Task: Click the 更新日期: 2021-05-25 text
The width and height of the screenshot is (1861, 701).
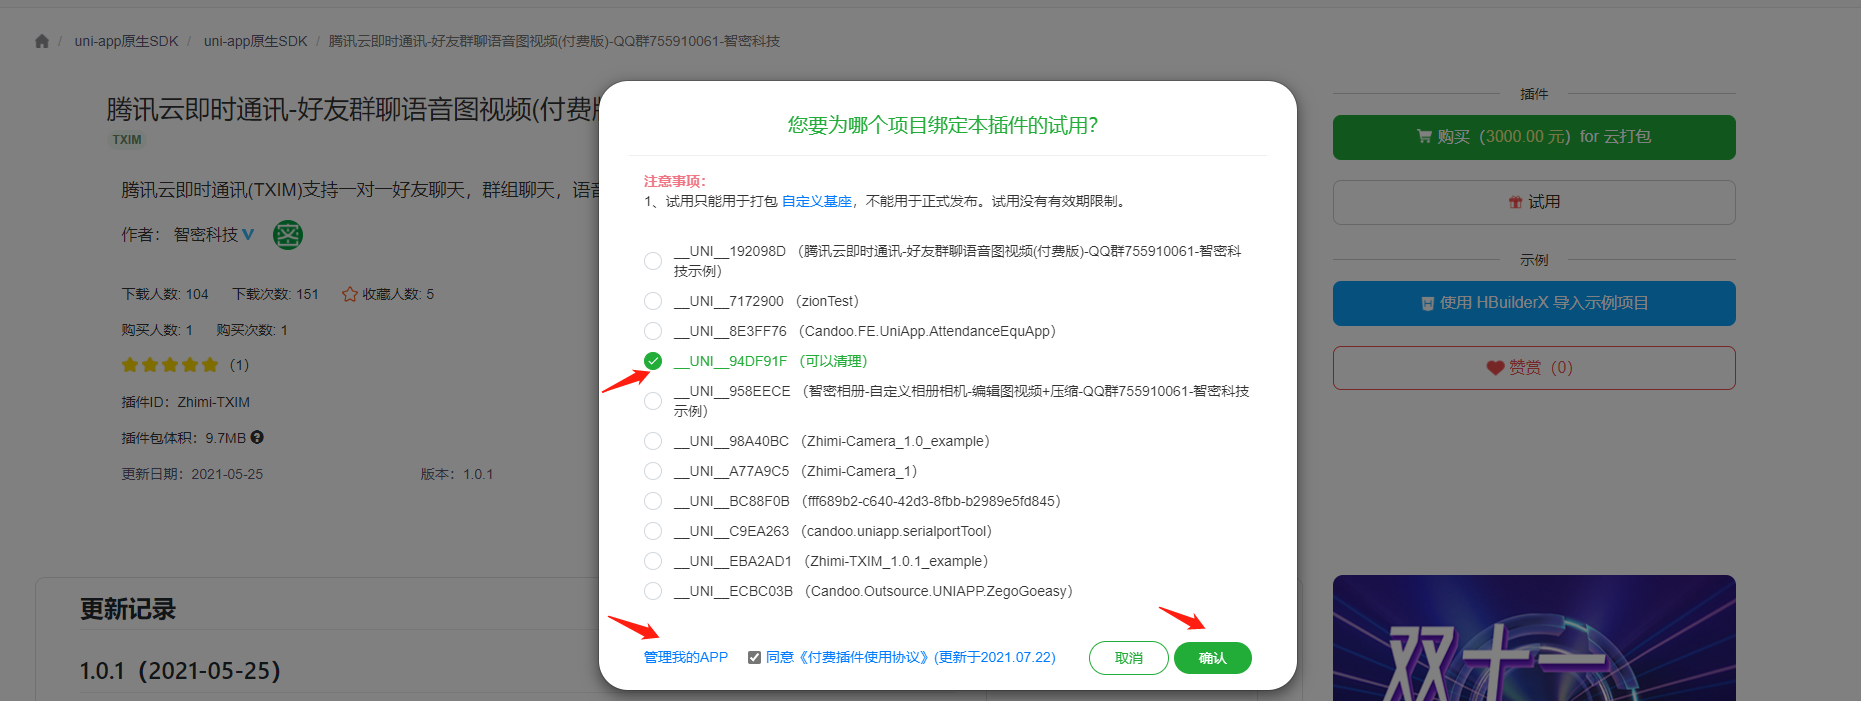Action: 192,474
